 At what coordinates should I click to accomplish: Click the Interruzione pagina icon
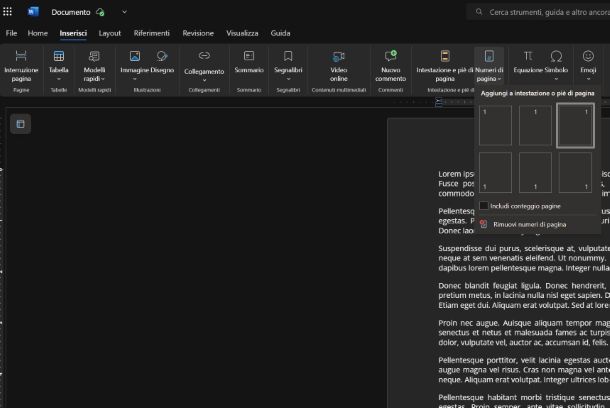(21, 57)
